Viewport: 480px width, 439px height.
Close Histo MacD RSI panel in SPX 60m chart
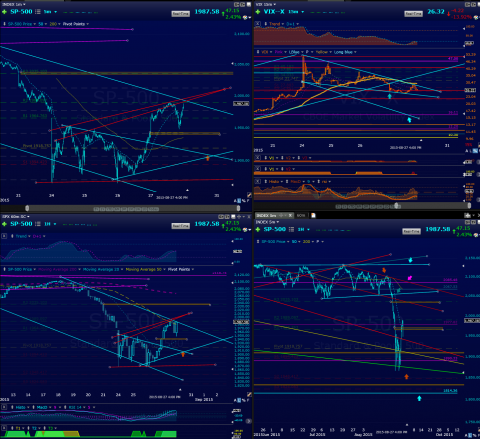click(x=4, y=407)
